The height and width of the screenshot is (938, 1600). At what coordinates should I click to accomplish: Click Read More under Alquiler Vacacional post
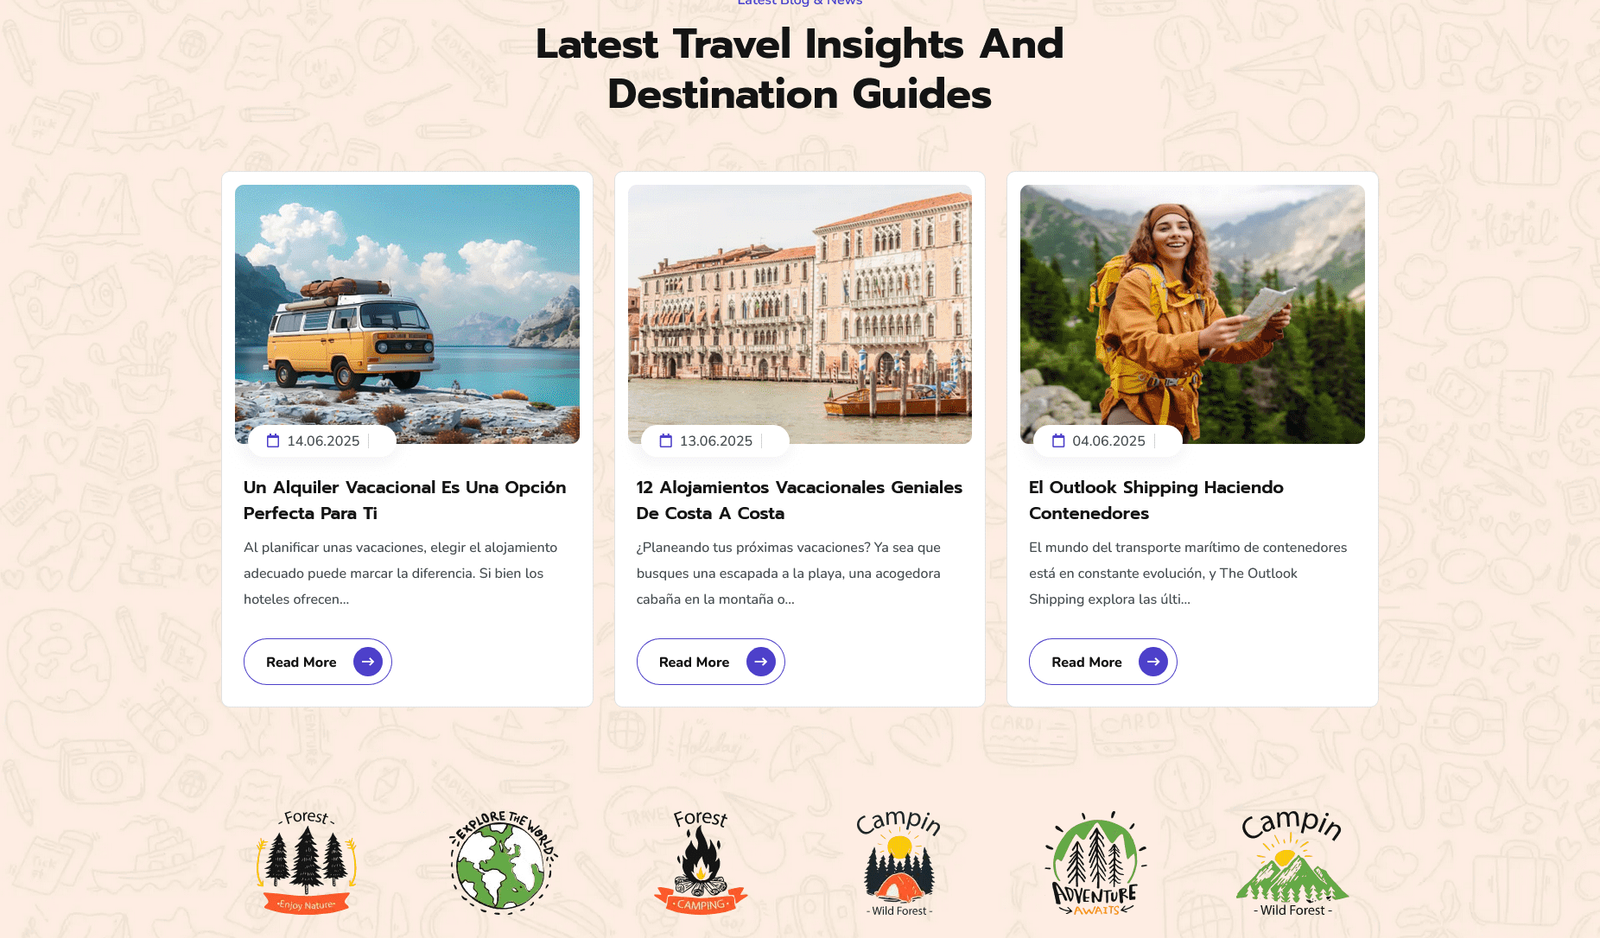point(318,662)
